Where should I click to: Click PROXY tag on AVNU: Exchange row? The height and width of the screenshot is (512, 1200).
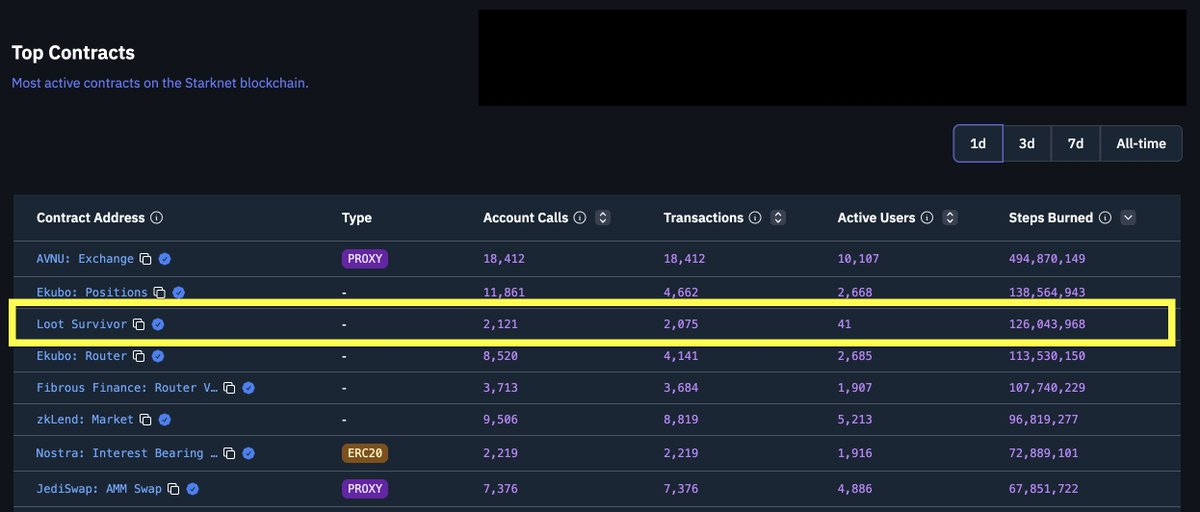pos(364,259)
